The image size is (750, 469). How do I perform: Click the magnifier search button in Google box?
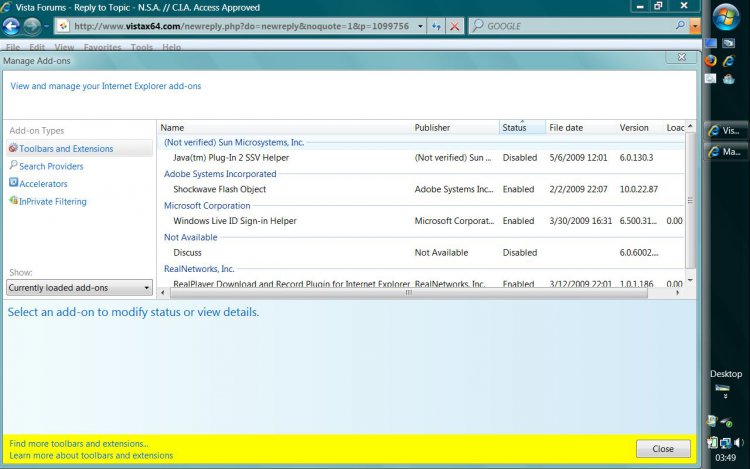coord(680,26)
